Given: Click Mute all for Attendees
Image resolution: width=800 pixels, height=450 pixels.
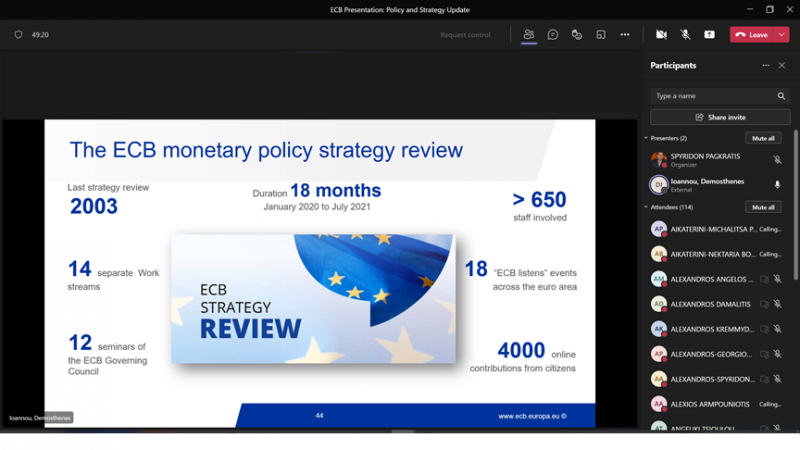Looking at the screenshot, I should (763, 207).
